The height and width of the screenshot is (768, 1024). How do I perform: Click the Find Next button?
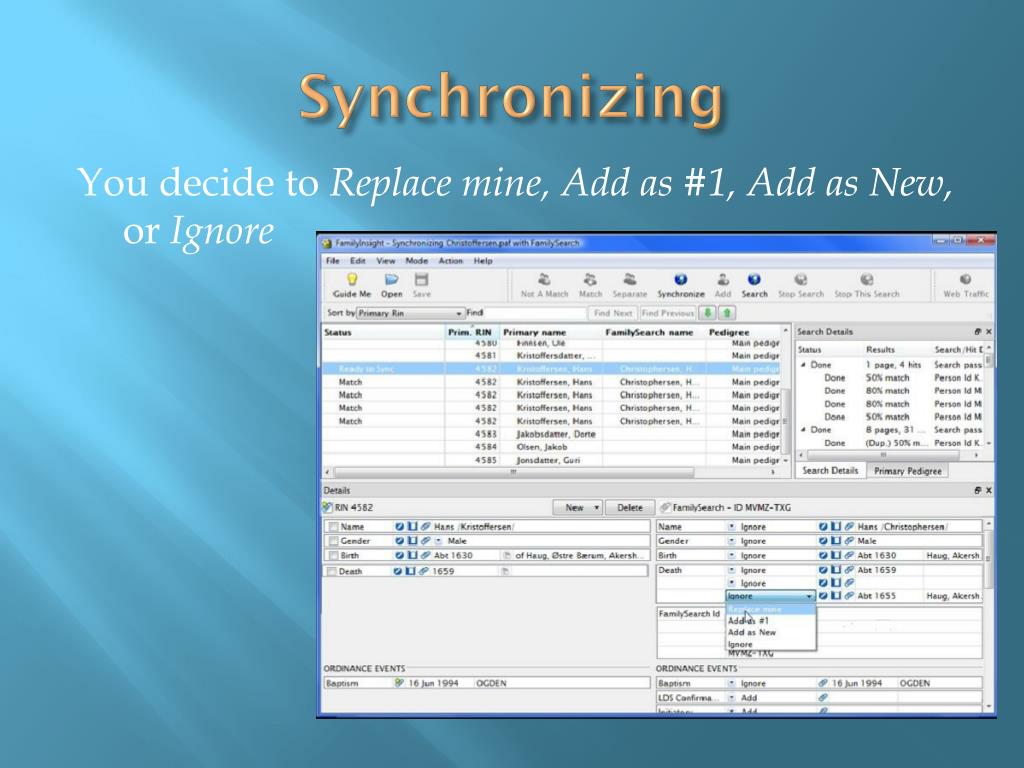(x=613, y=313)
